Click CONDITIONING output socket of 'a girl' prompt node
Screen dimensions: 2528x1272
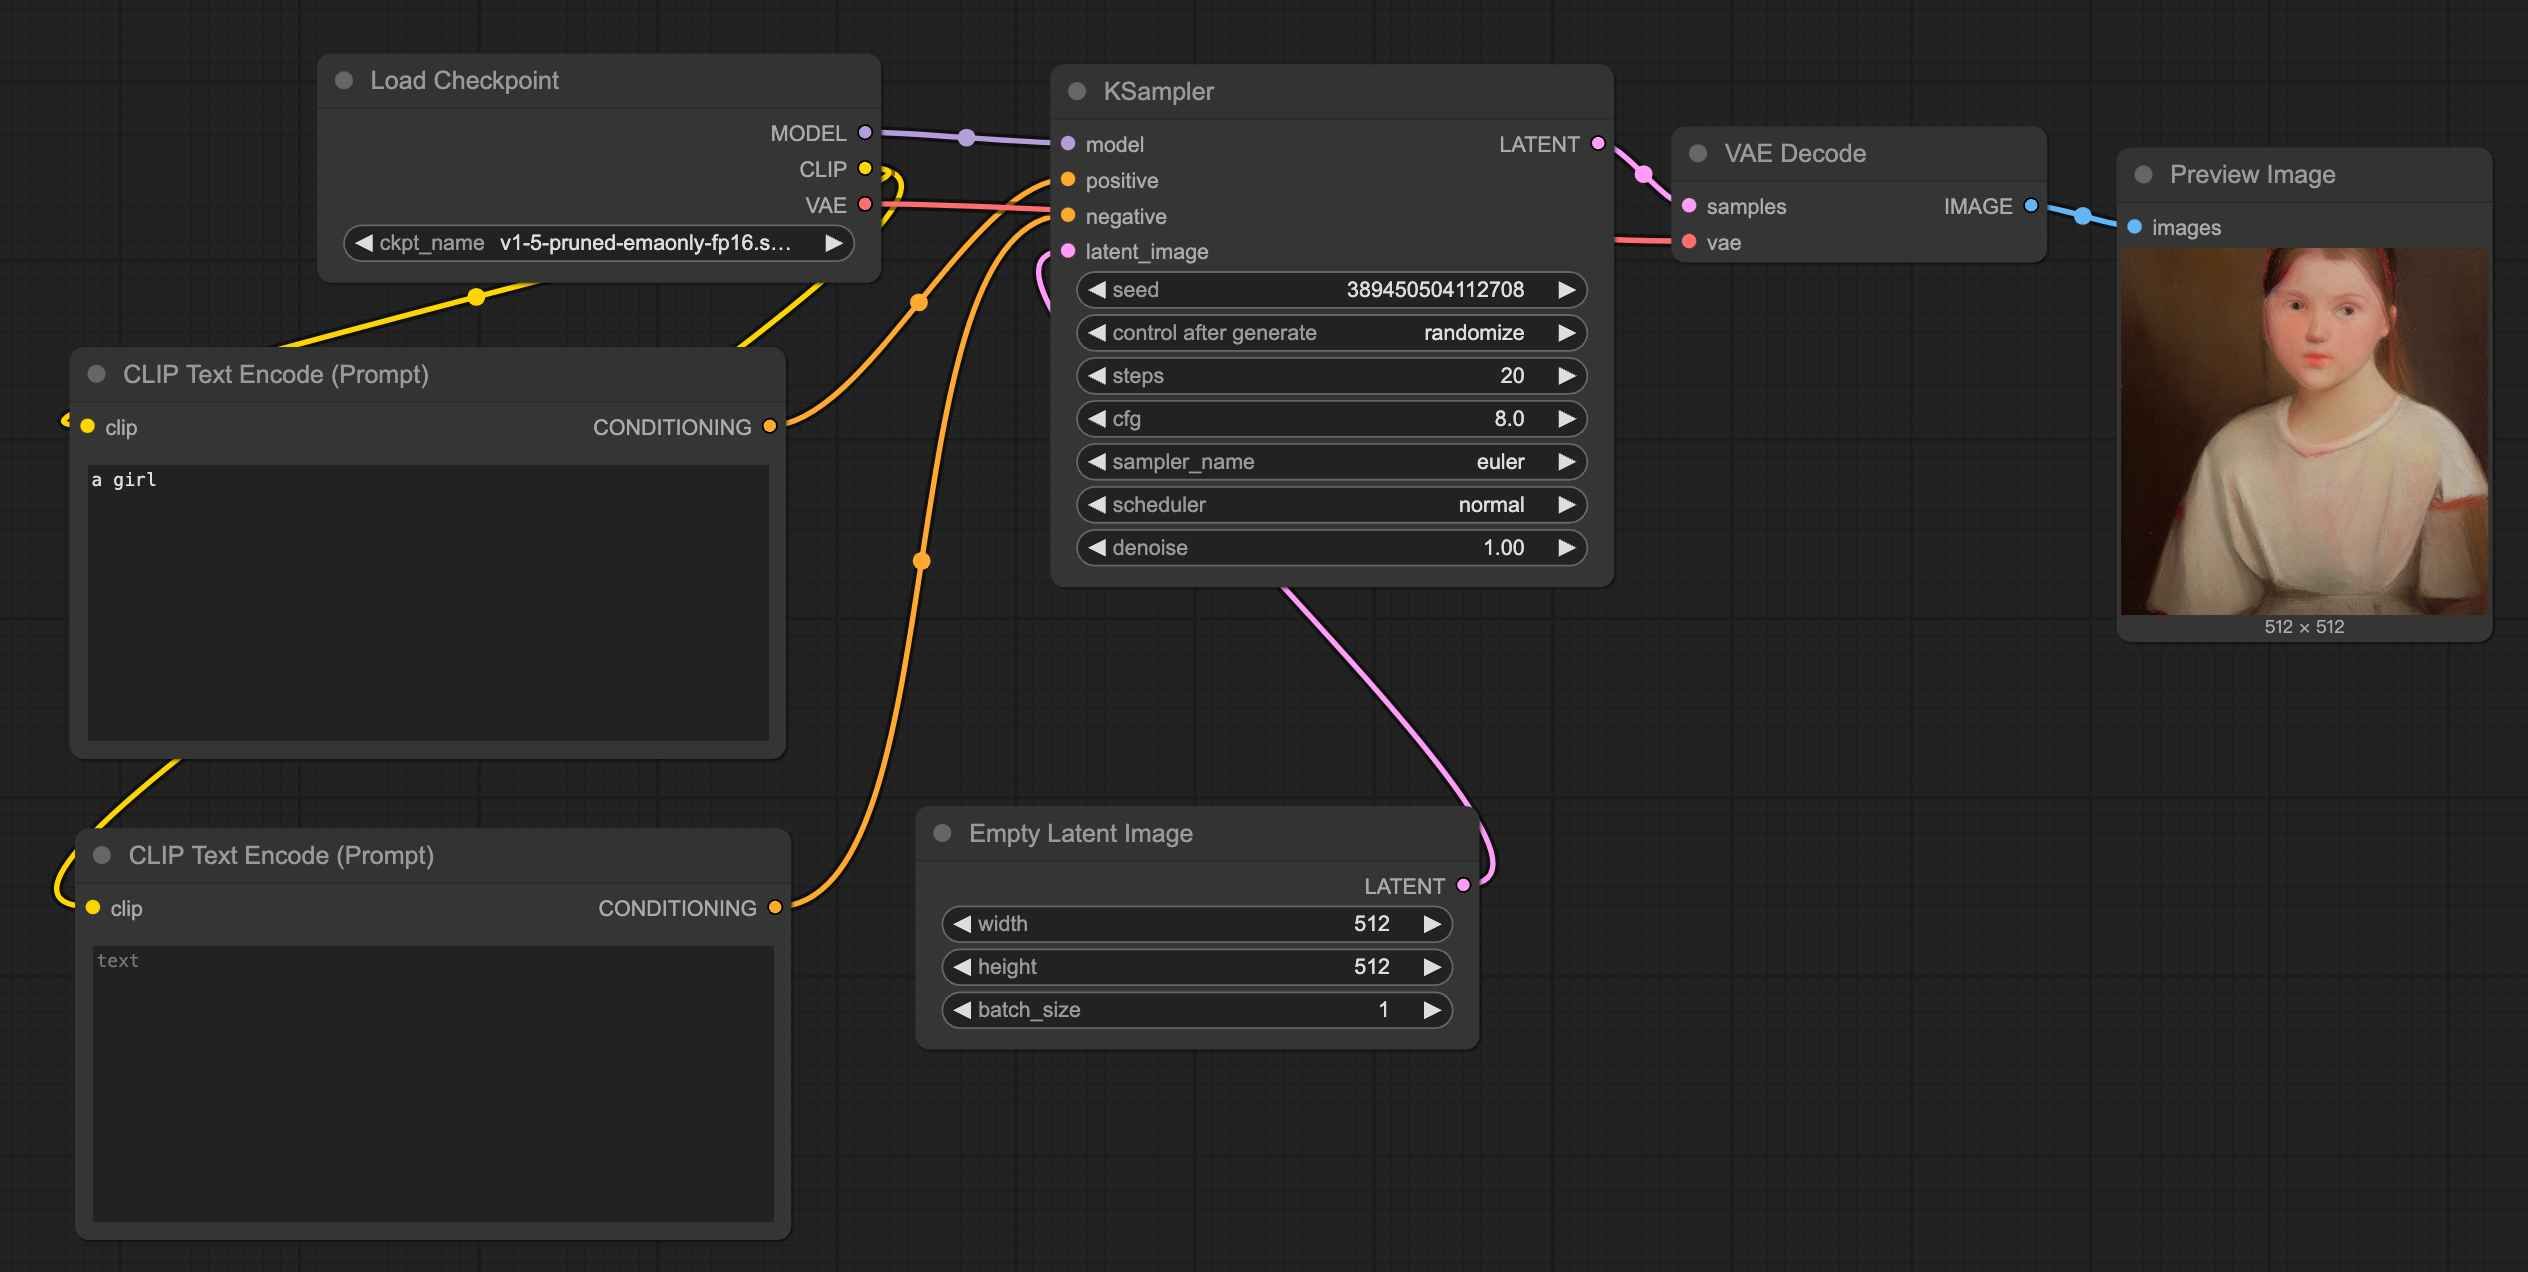pyautogui.click(x=769, y=426)
